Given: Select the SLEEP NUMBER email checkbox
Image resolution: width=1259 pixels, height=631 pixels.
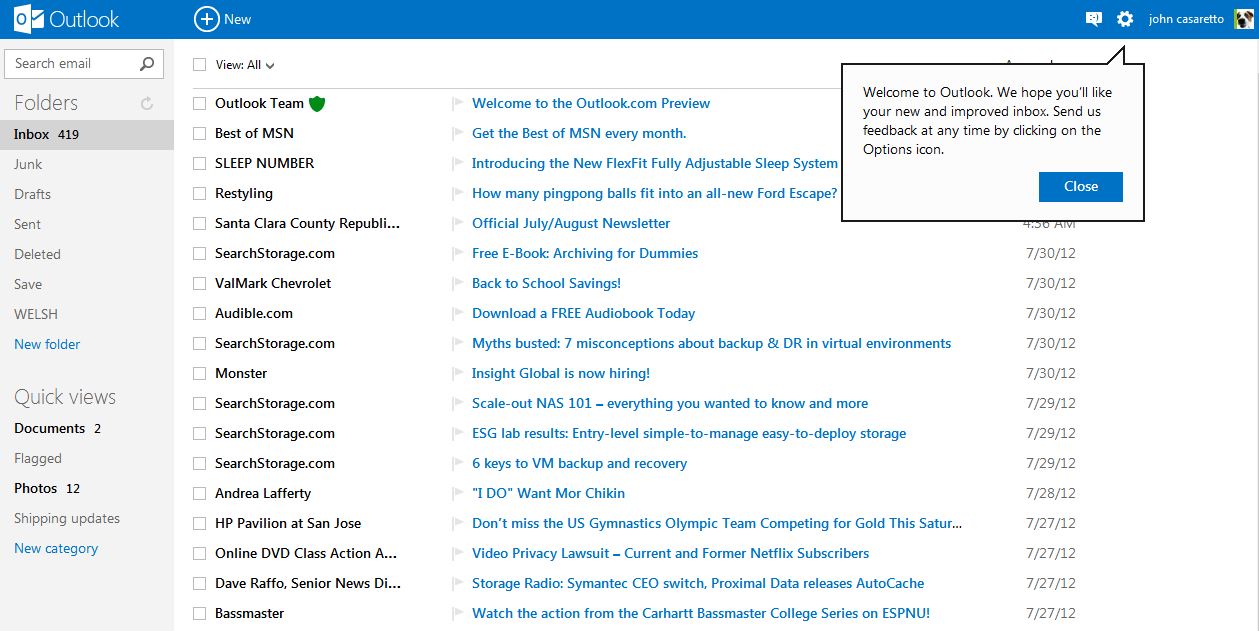Looking at the screenshot, I should tap(199, 163).
